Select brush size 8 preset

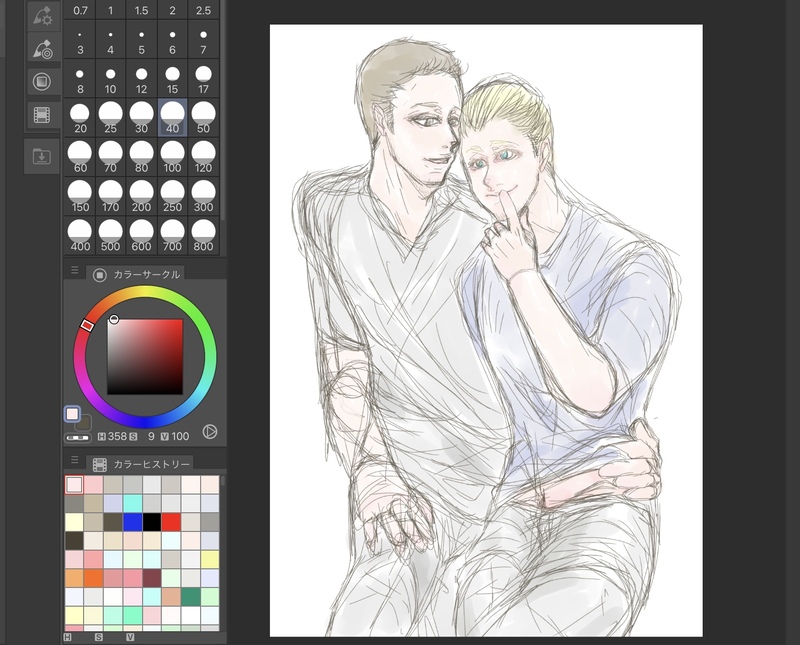pyautogui.click(x=80, y=80)
